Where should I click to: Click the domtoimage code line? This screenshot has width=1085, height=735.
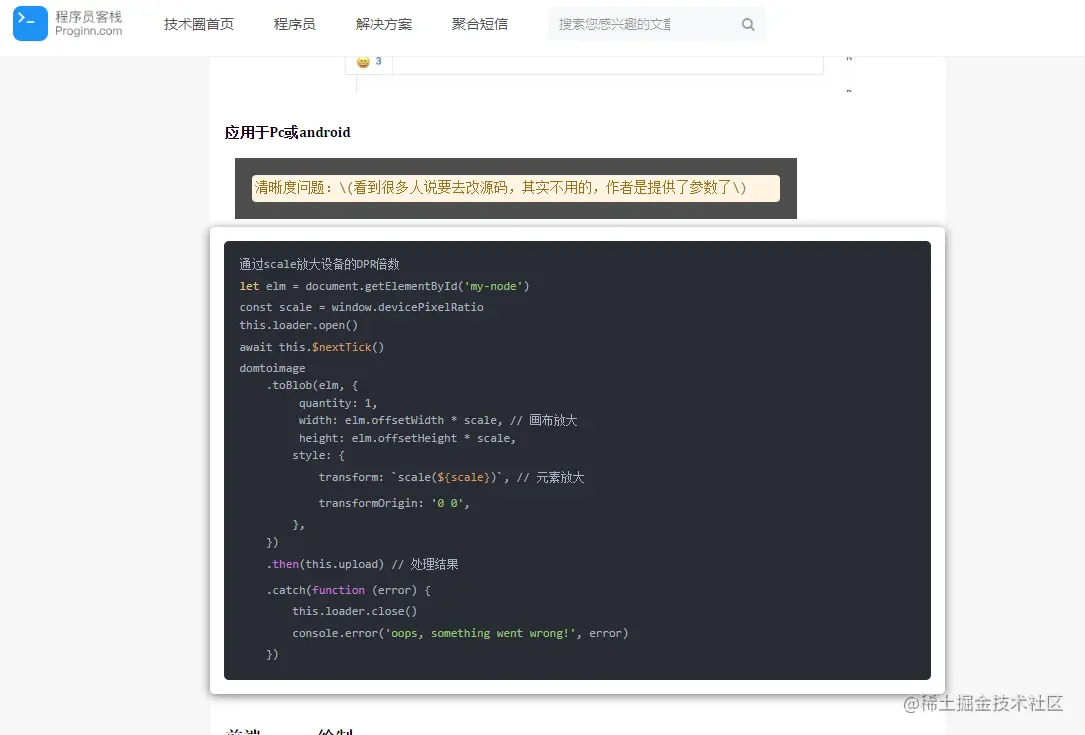(272, 368)
